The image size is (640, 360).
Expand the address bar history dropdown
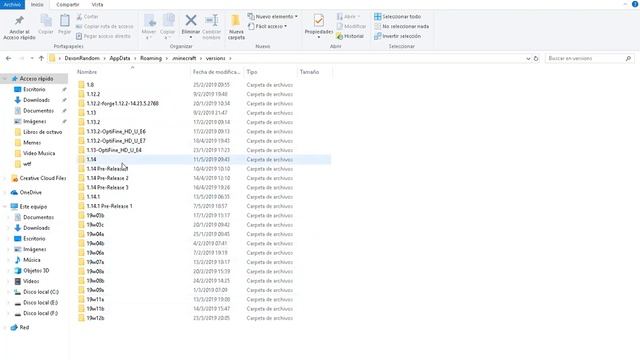point(528,58)
